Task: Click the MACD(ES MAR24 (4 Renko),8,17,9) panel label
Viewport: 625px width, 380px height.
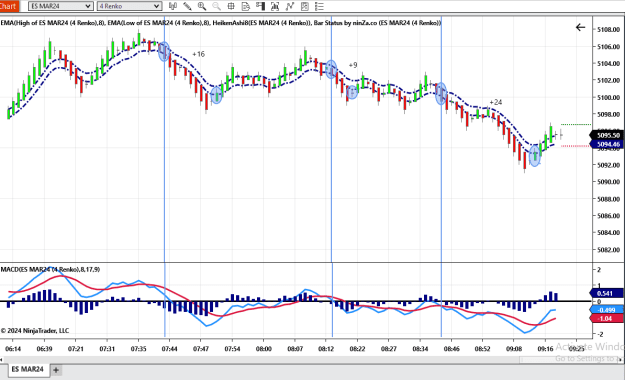Action: click(50, 270)
